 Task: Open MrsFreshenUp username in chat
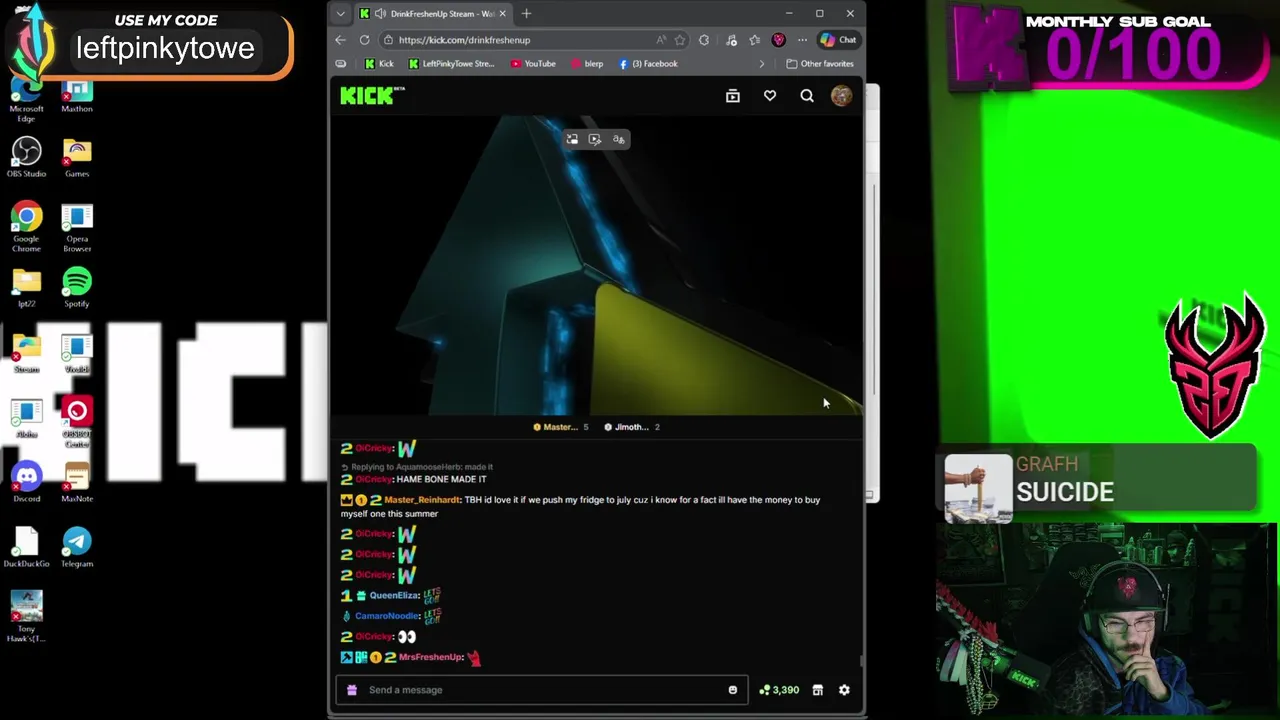(x=431, y=657)
